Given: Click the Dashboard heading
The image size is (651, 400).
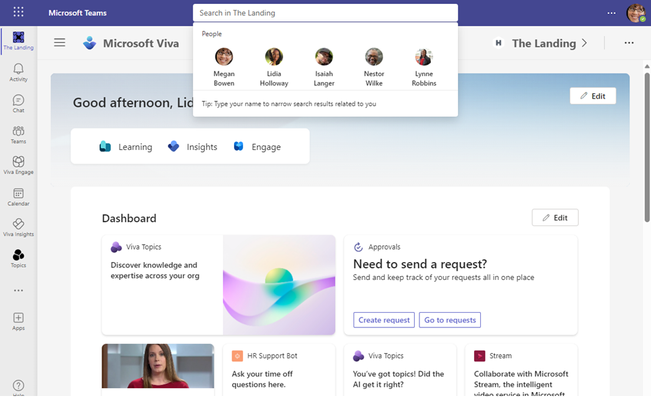Looking at the screenshot, I should pos(129,218).
